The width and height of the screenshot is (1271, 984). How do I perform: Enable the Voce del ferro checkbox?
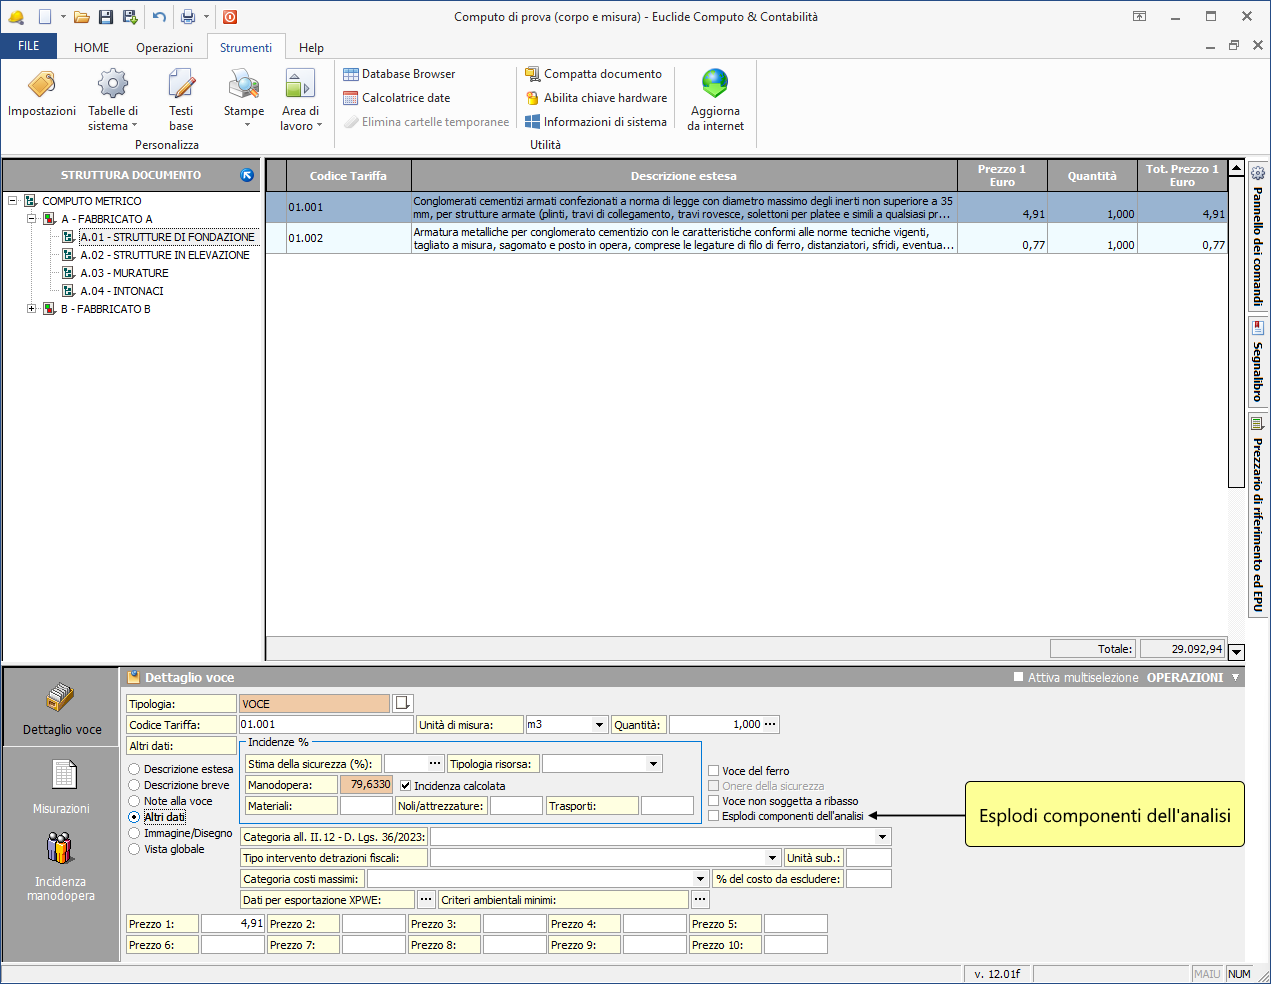714,771
